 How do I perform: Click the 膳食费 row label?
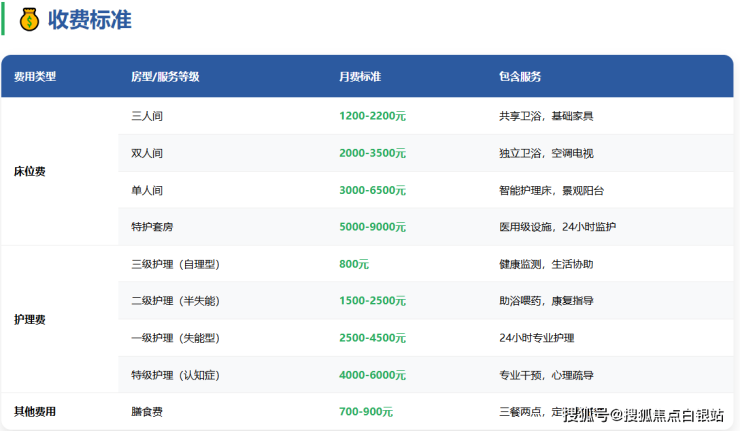(x=147, y=411)
